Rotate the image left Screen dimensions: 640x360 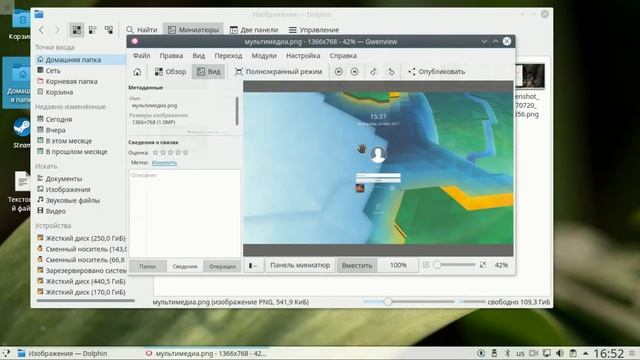373,72
